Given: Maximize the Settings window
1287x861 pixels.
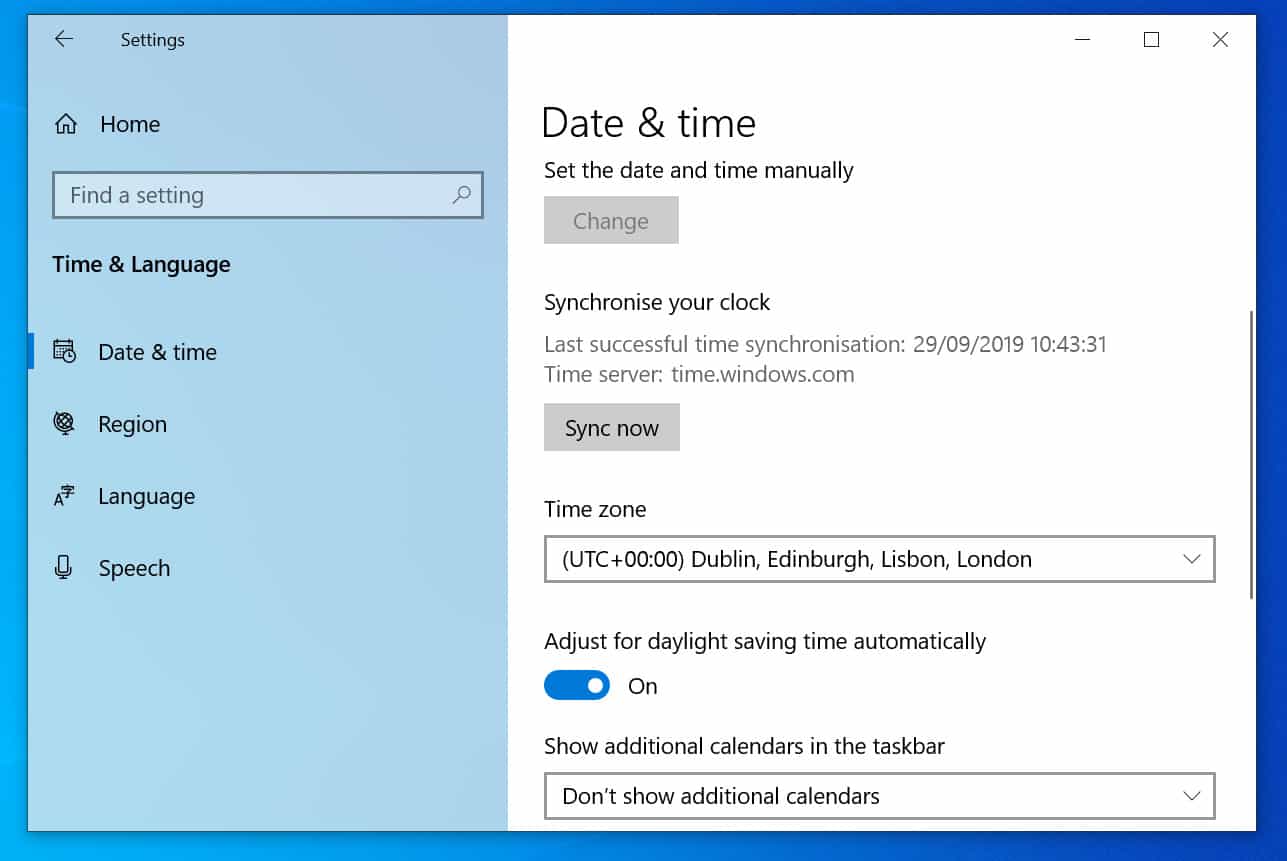Looking at the screenshot, I should tap(1150, 39).
